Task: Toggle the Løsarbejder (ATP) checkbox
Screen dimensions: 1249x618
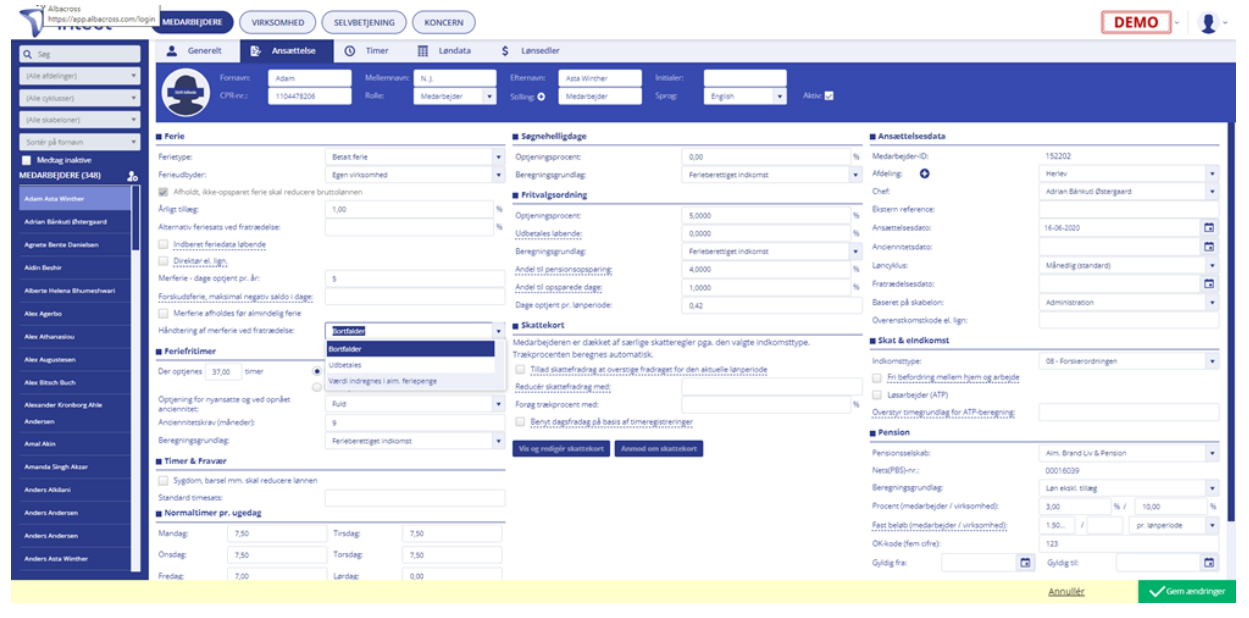Action: click(x=877, y=394)
